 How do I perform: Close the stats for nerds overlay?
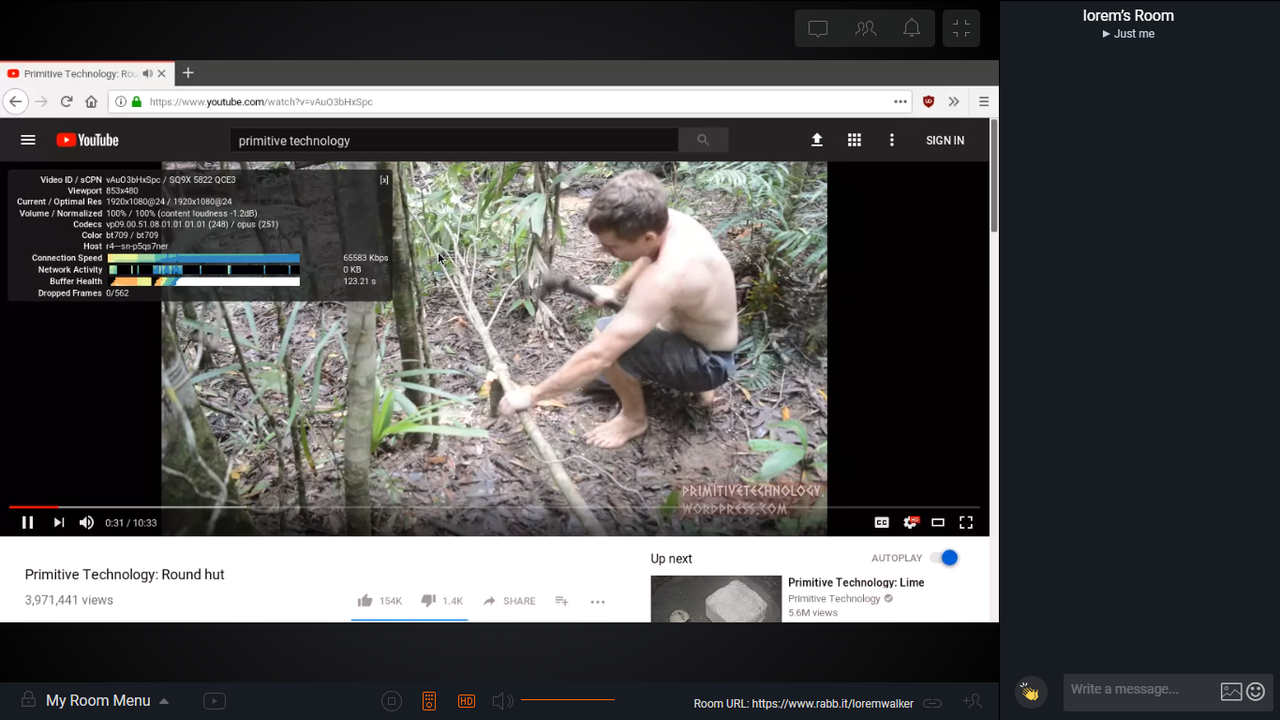tap(384, 180)
